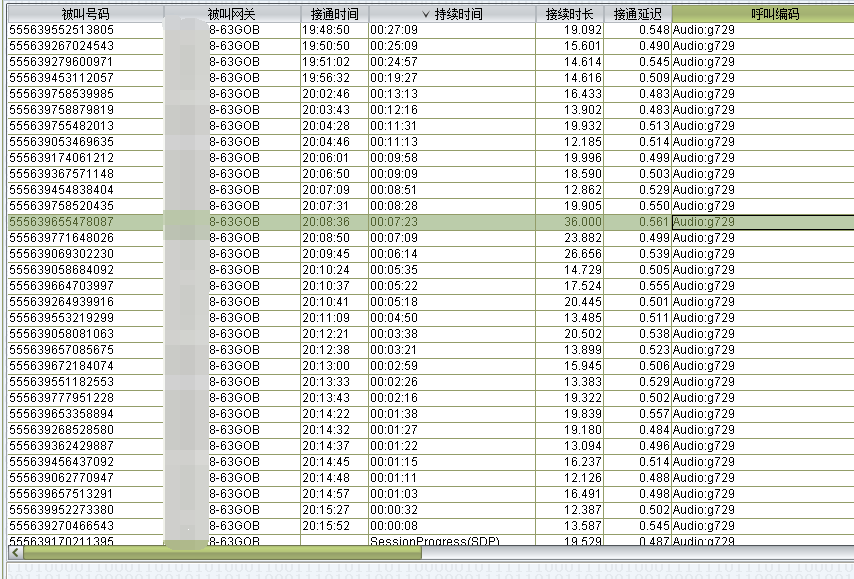Click 8-63GOB gateway in 19:48:50 row
The width and height of the screenshot is (854, 579).
(x=234, y=30)
